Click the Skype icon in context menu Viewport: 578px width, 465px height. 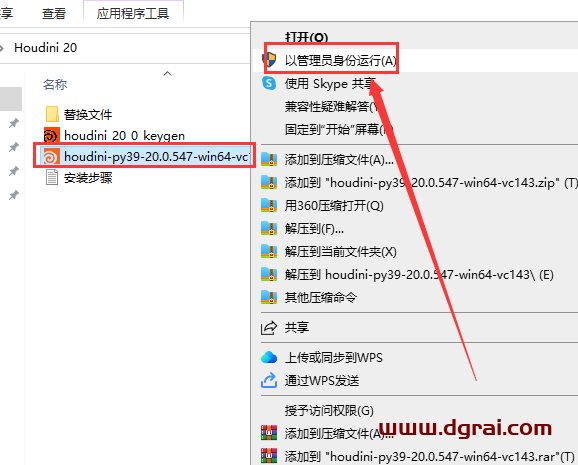click(269, 83)
